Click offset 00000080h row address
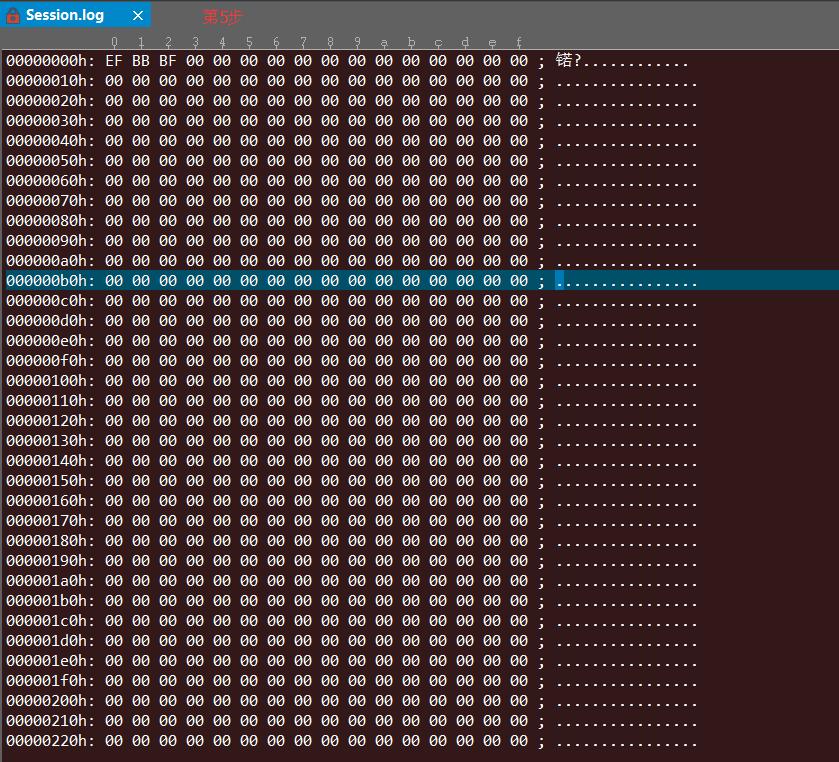This screenshot has width=839, height=762. (x=50, y=220)
